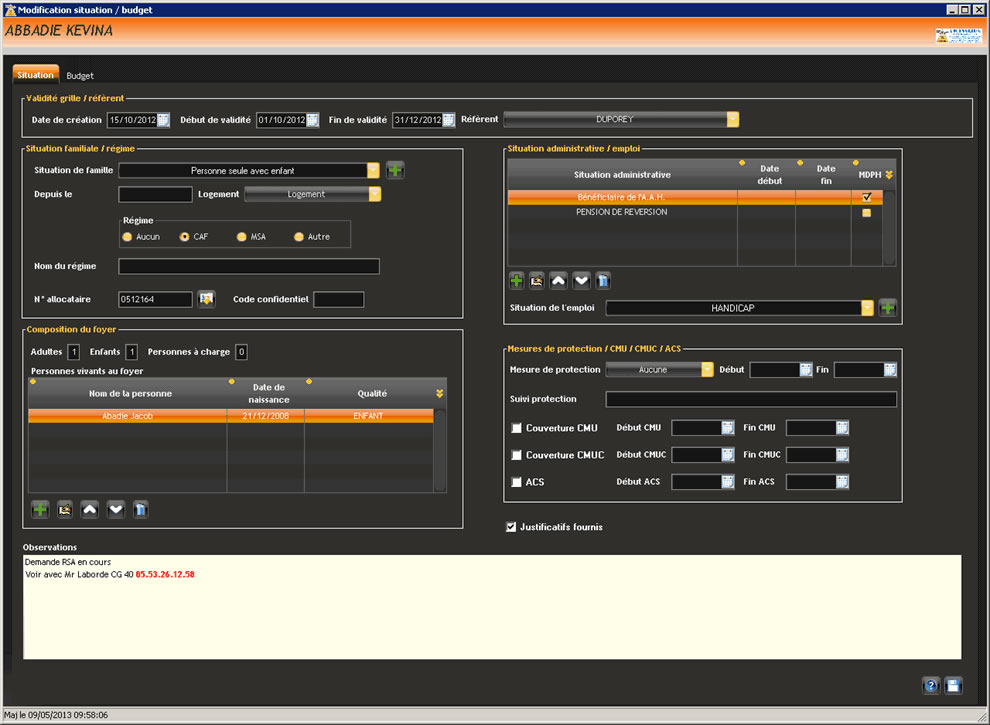990x725 pixels.
Task: Click the save floppy disk icon
Action: pyautogui.click(x=953, y=685)
